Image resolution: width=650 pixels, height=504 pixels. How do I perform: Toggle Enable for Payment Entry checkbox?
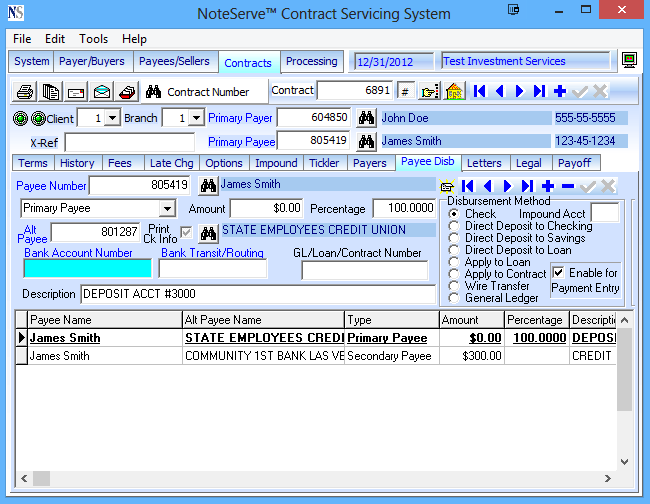click(559, 273)
